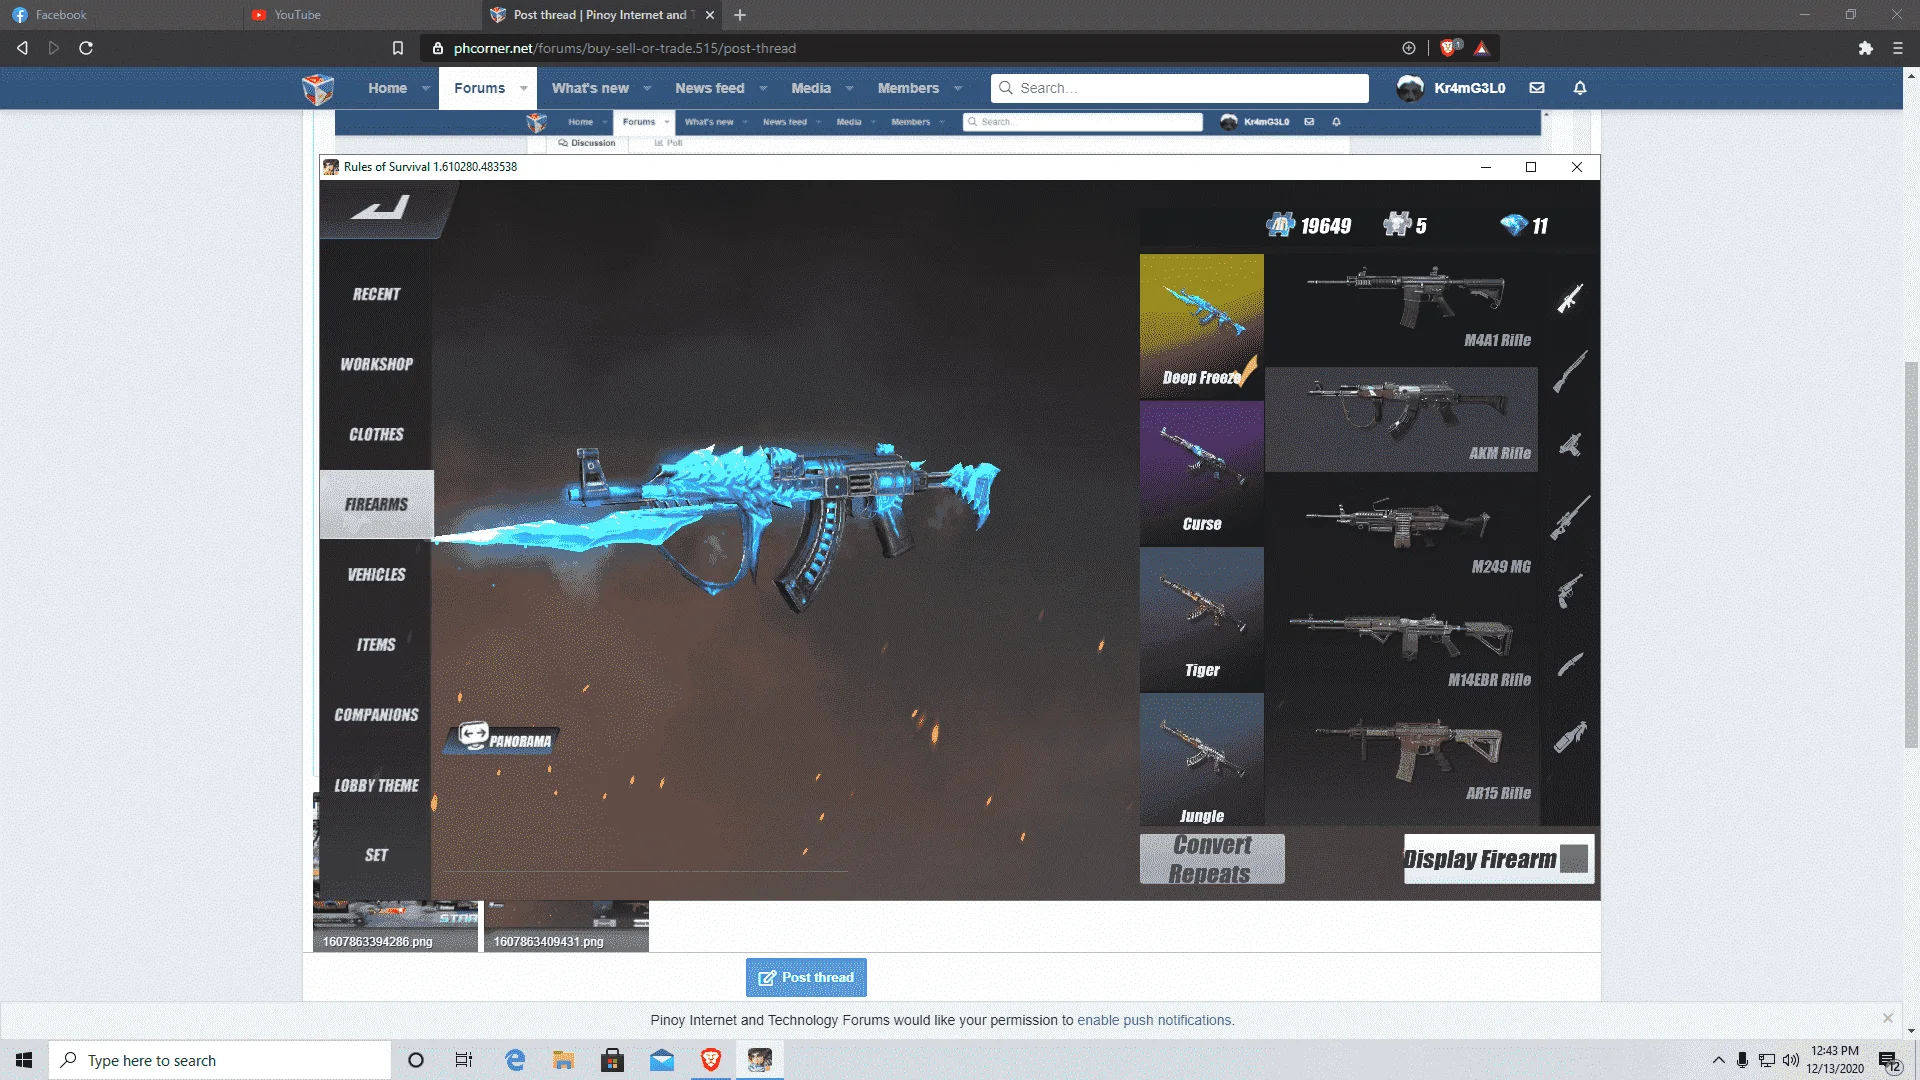Viewport: 1920px width, 1080px height.
Task: Open the ITEMS category
Action: pos(376,644)
